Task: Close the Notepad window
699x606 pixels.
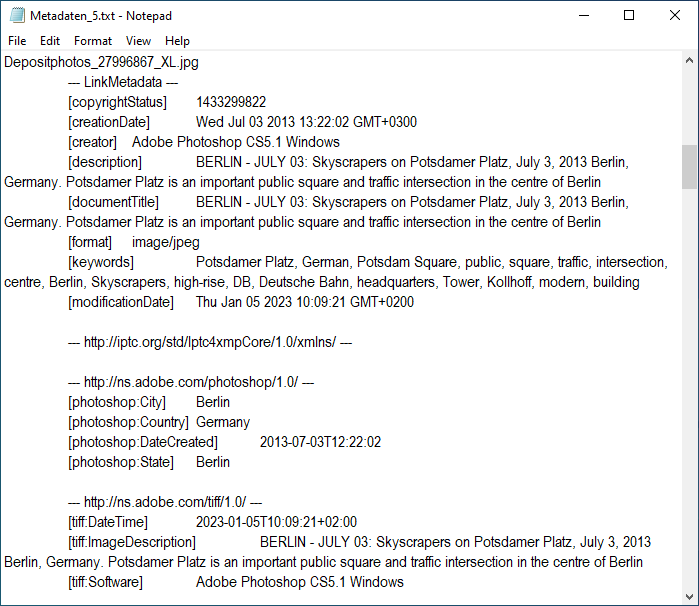Action: pos(674,16)
